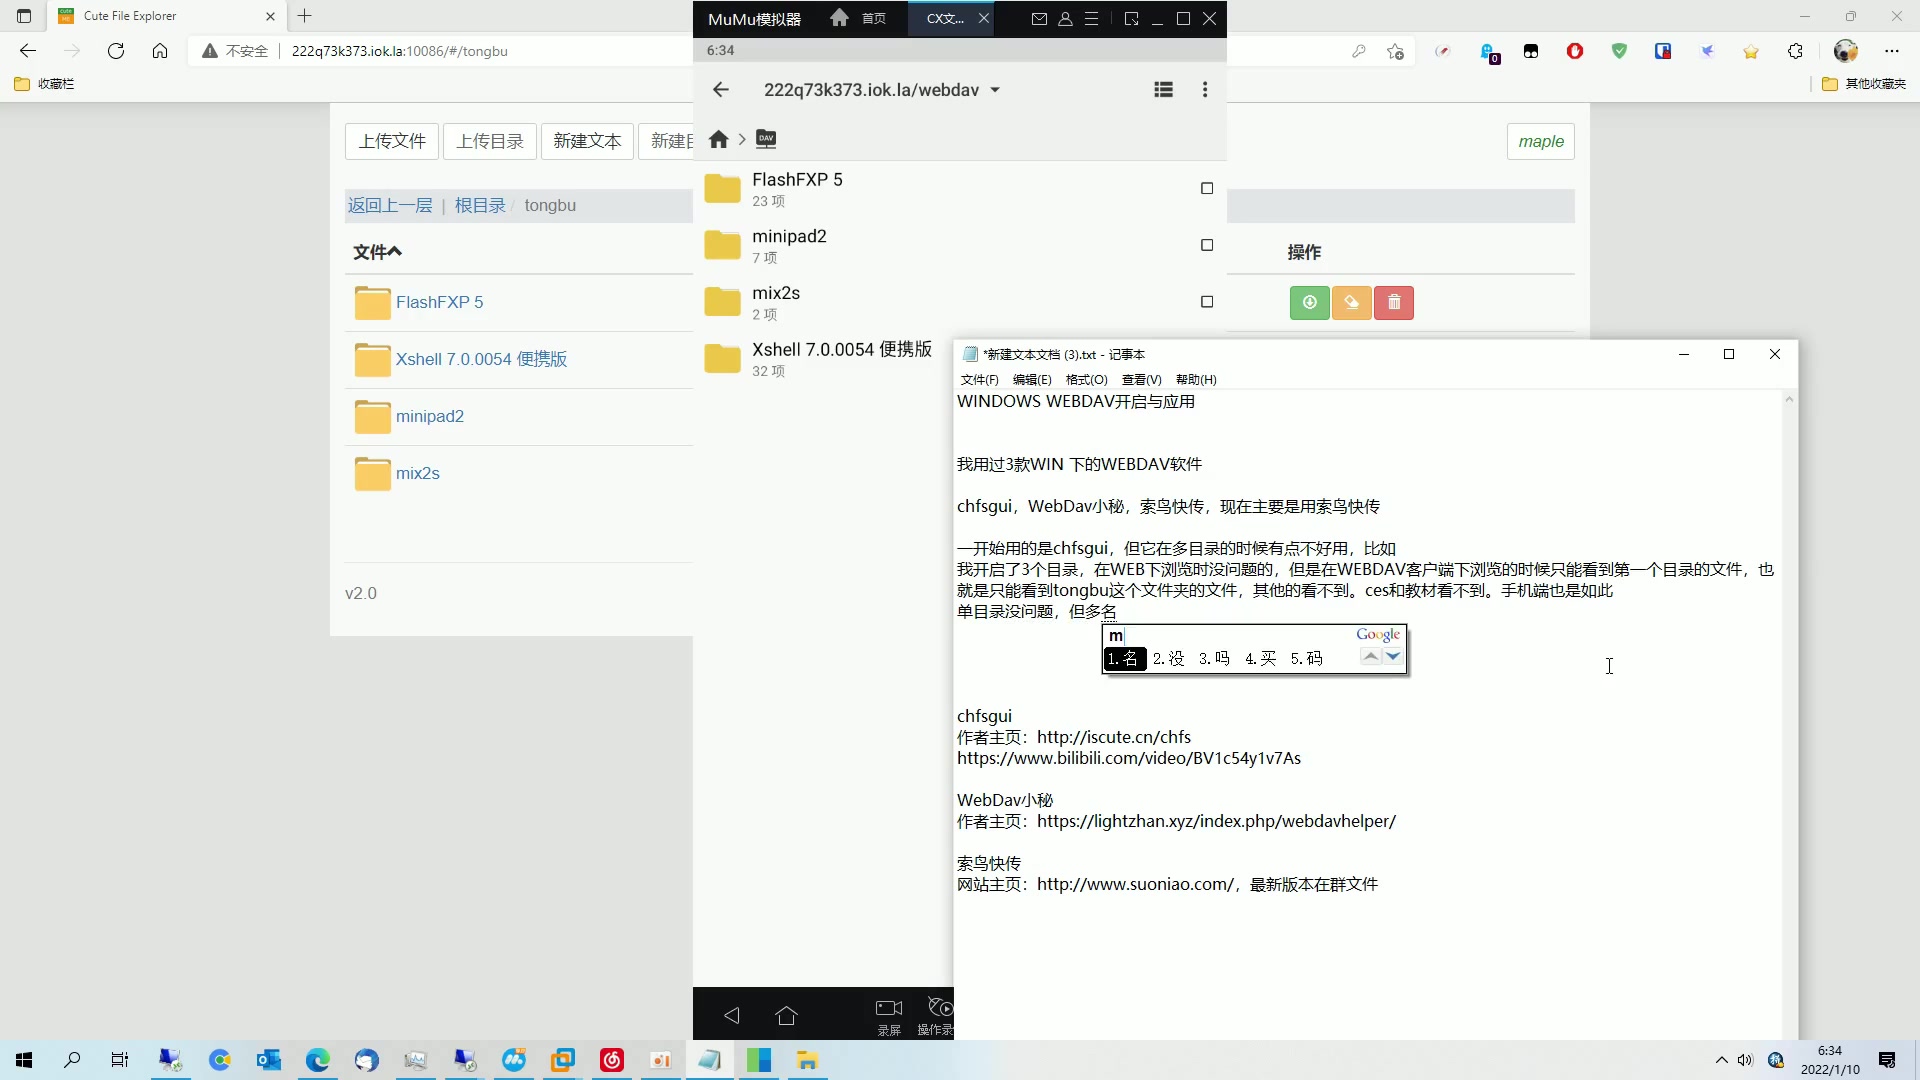Open browser settings ellipsis menu
Image resolution: width=1920 pixels, height=1080 pixels.
tap(1891, 51)
